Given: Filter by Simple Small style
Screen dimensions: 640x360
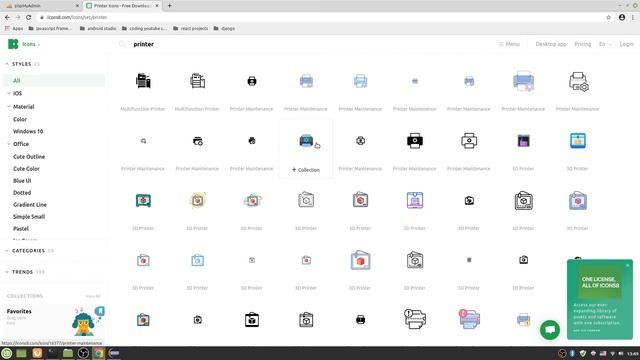Looking at the screenshot, I should tap(29, 217).
